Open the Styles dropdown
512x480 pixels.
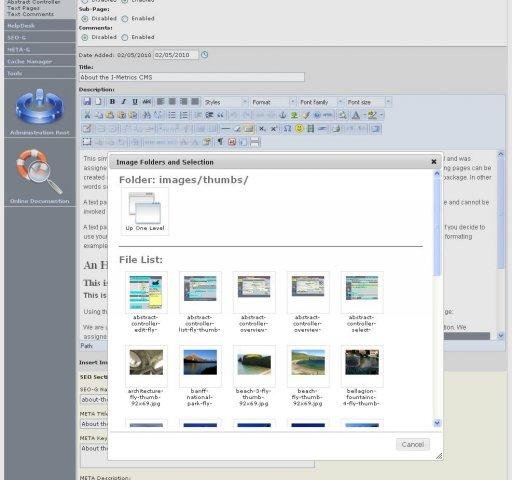coord(225,102)
